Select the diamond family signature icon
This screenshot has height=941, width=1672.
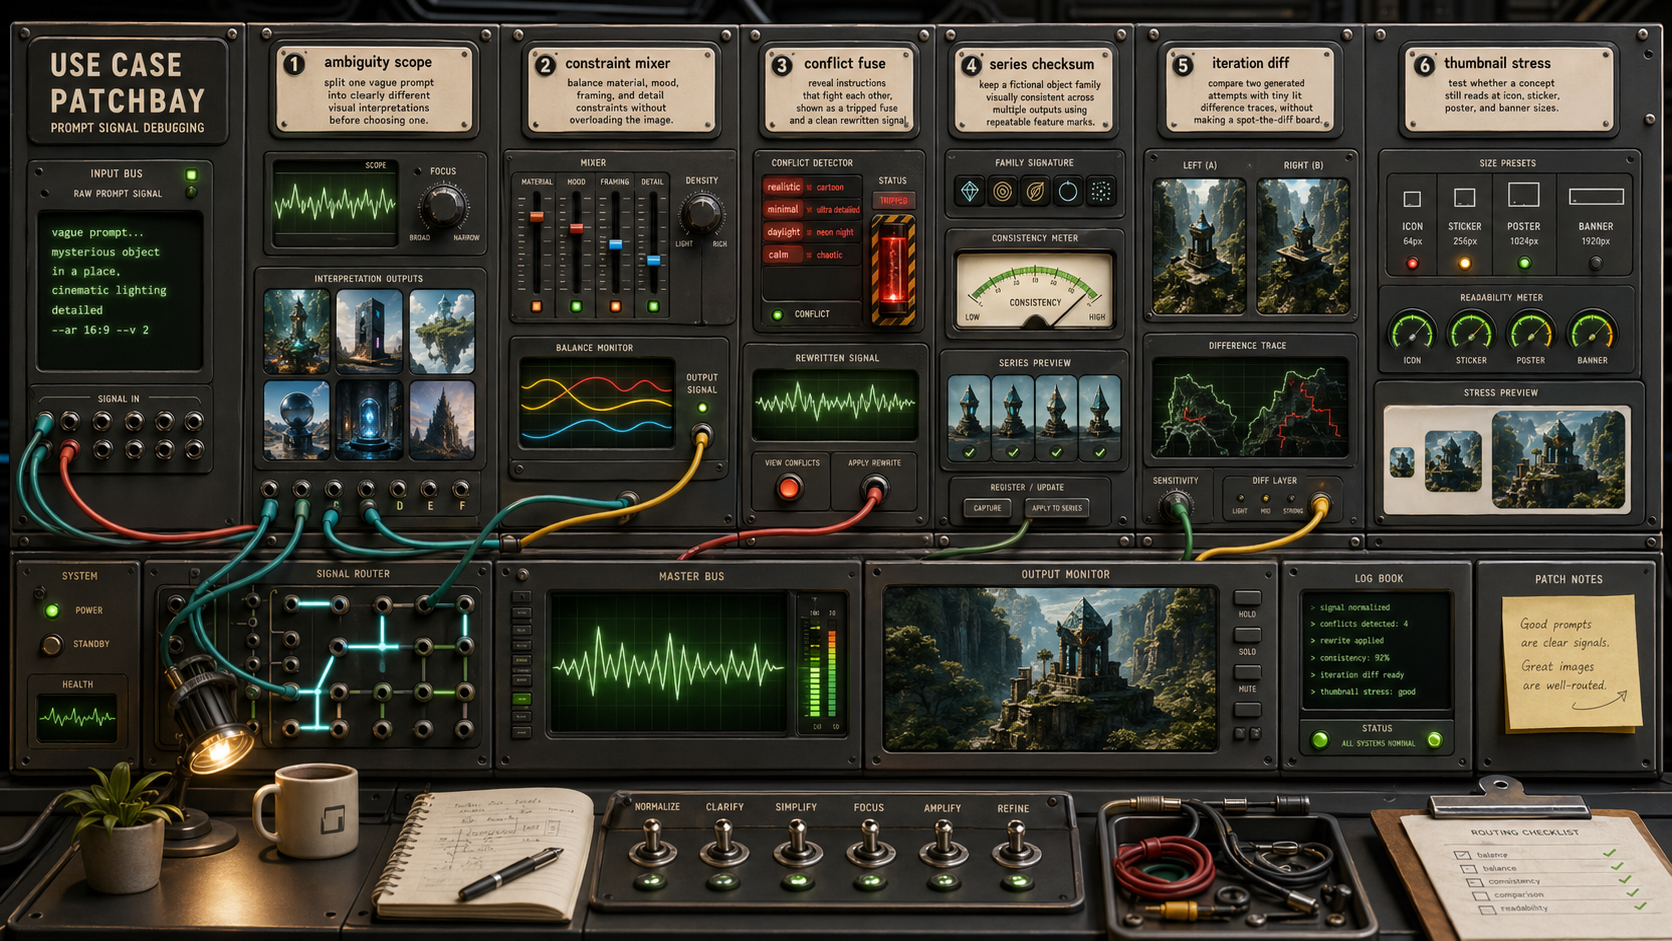(x=969, y=191)
